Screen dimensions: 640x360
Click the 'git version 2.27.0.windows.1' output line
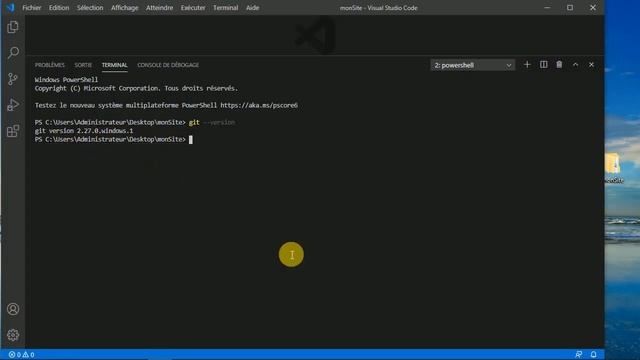click(x=84, y=131)
